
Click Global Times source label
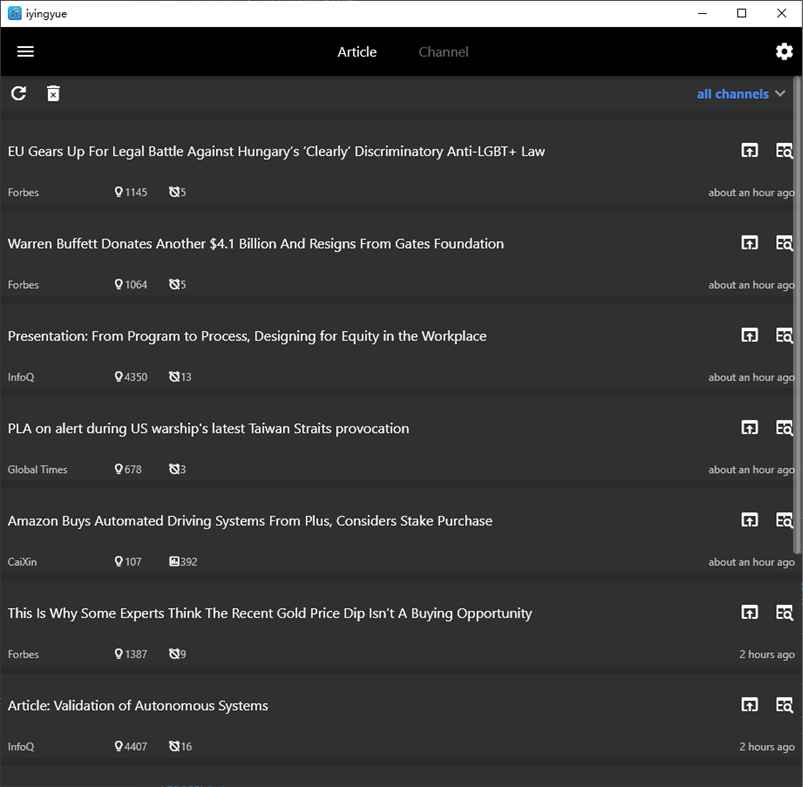[x=37, y=470]
